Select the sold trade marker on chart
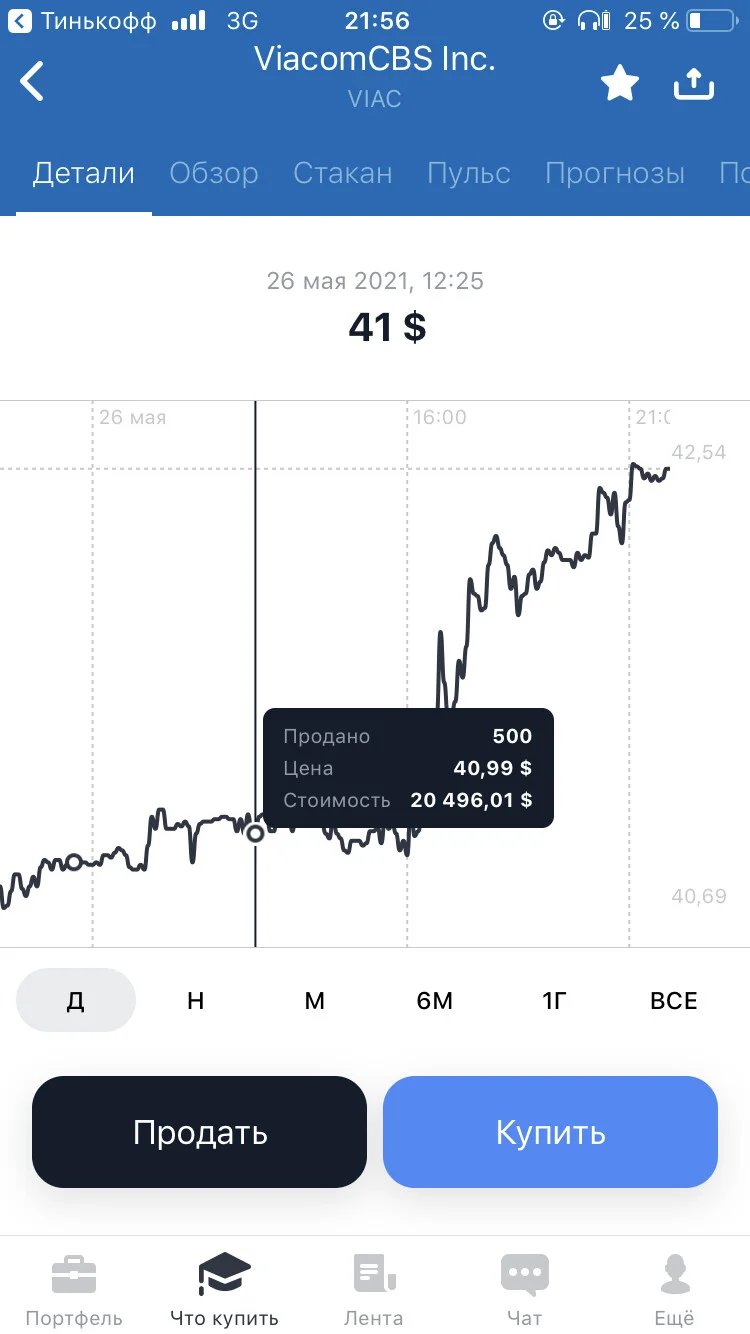 (255, 833)
